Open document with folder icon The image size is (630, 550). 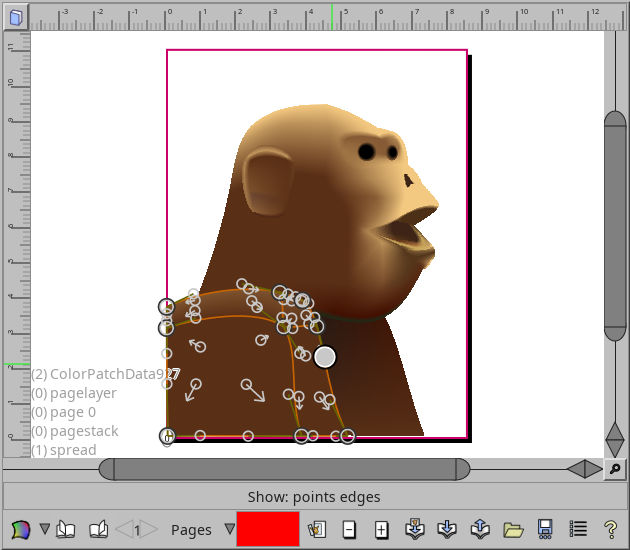click(x=513, y=530)
